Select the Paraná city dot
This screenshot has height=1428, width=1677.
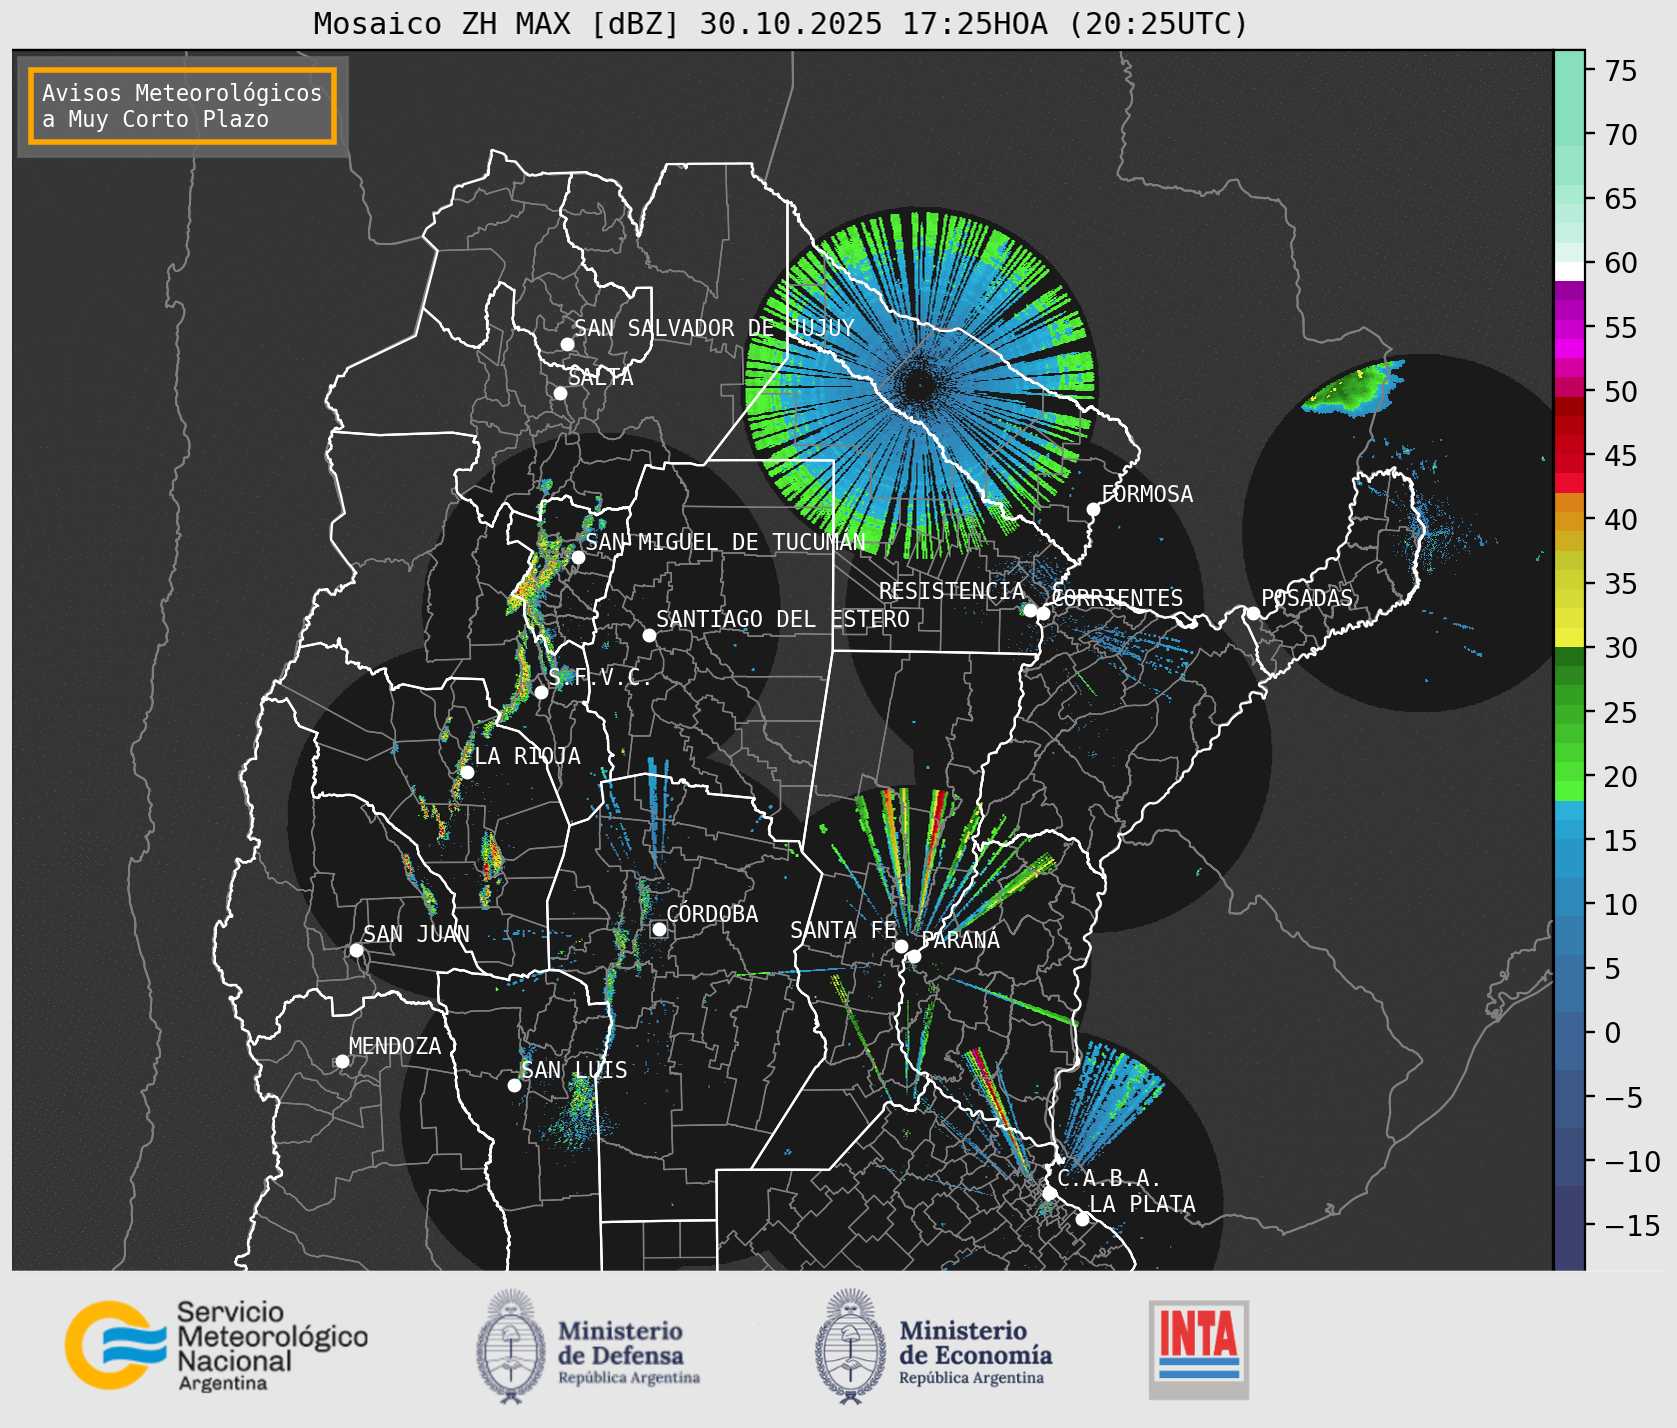pos(914,956)
